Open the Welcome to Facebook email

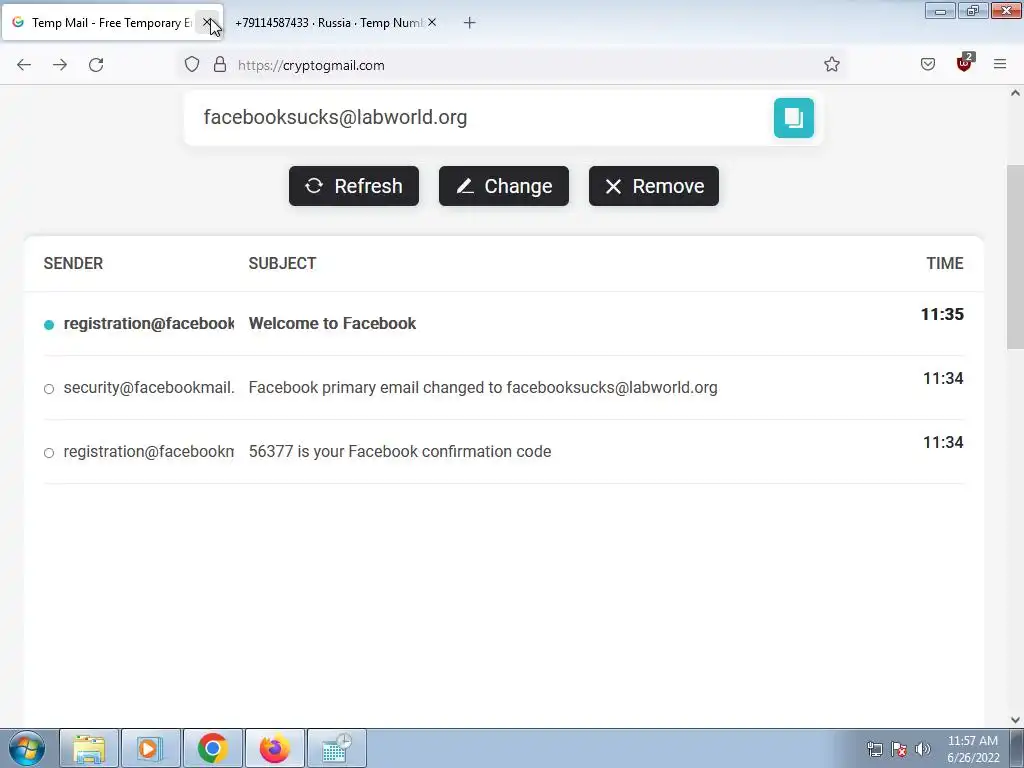click(504, 323)
